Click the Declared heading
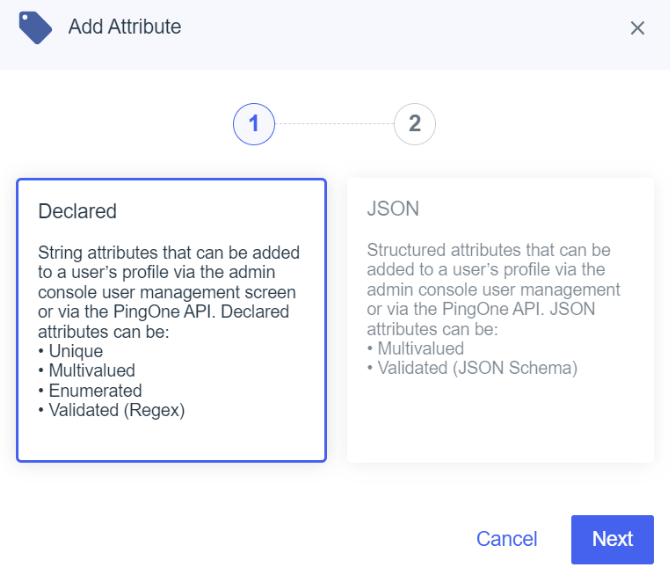Screen dimensions: 670x571 pyautogui.click(x=77, y=211)
